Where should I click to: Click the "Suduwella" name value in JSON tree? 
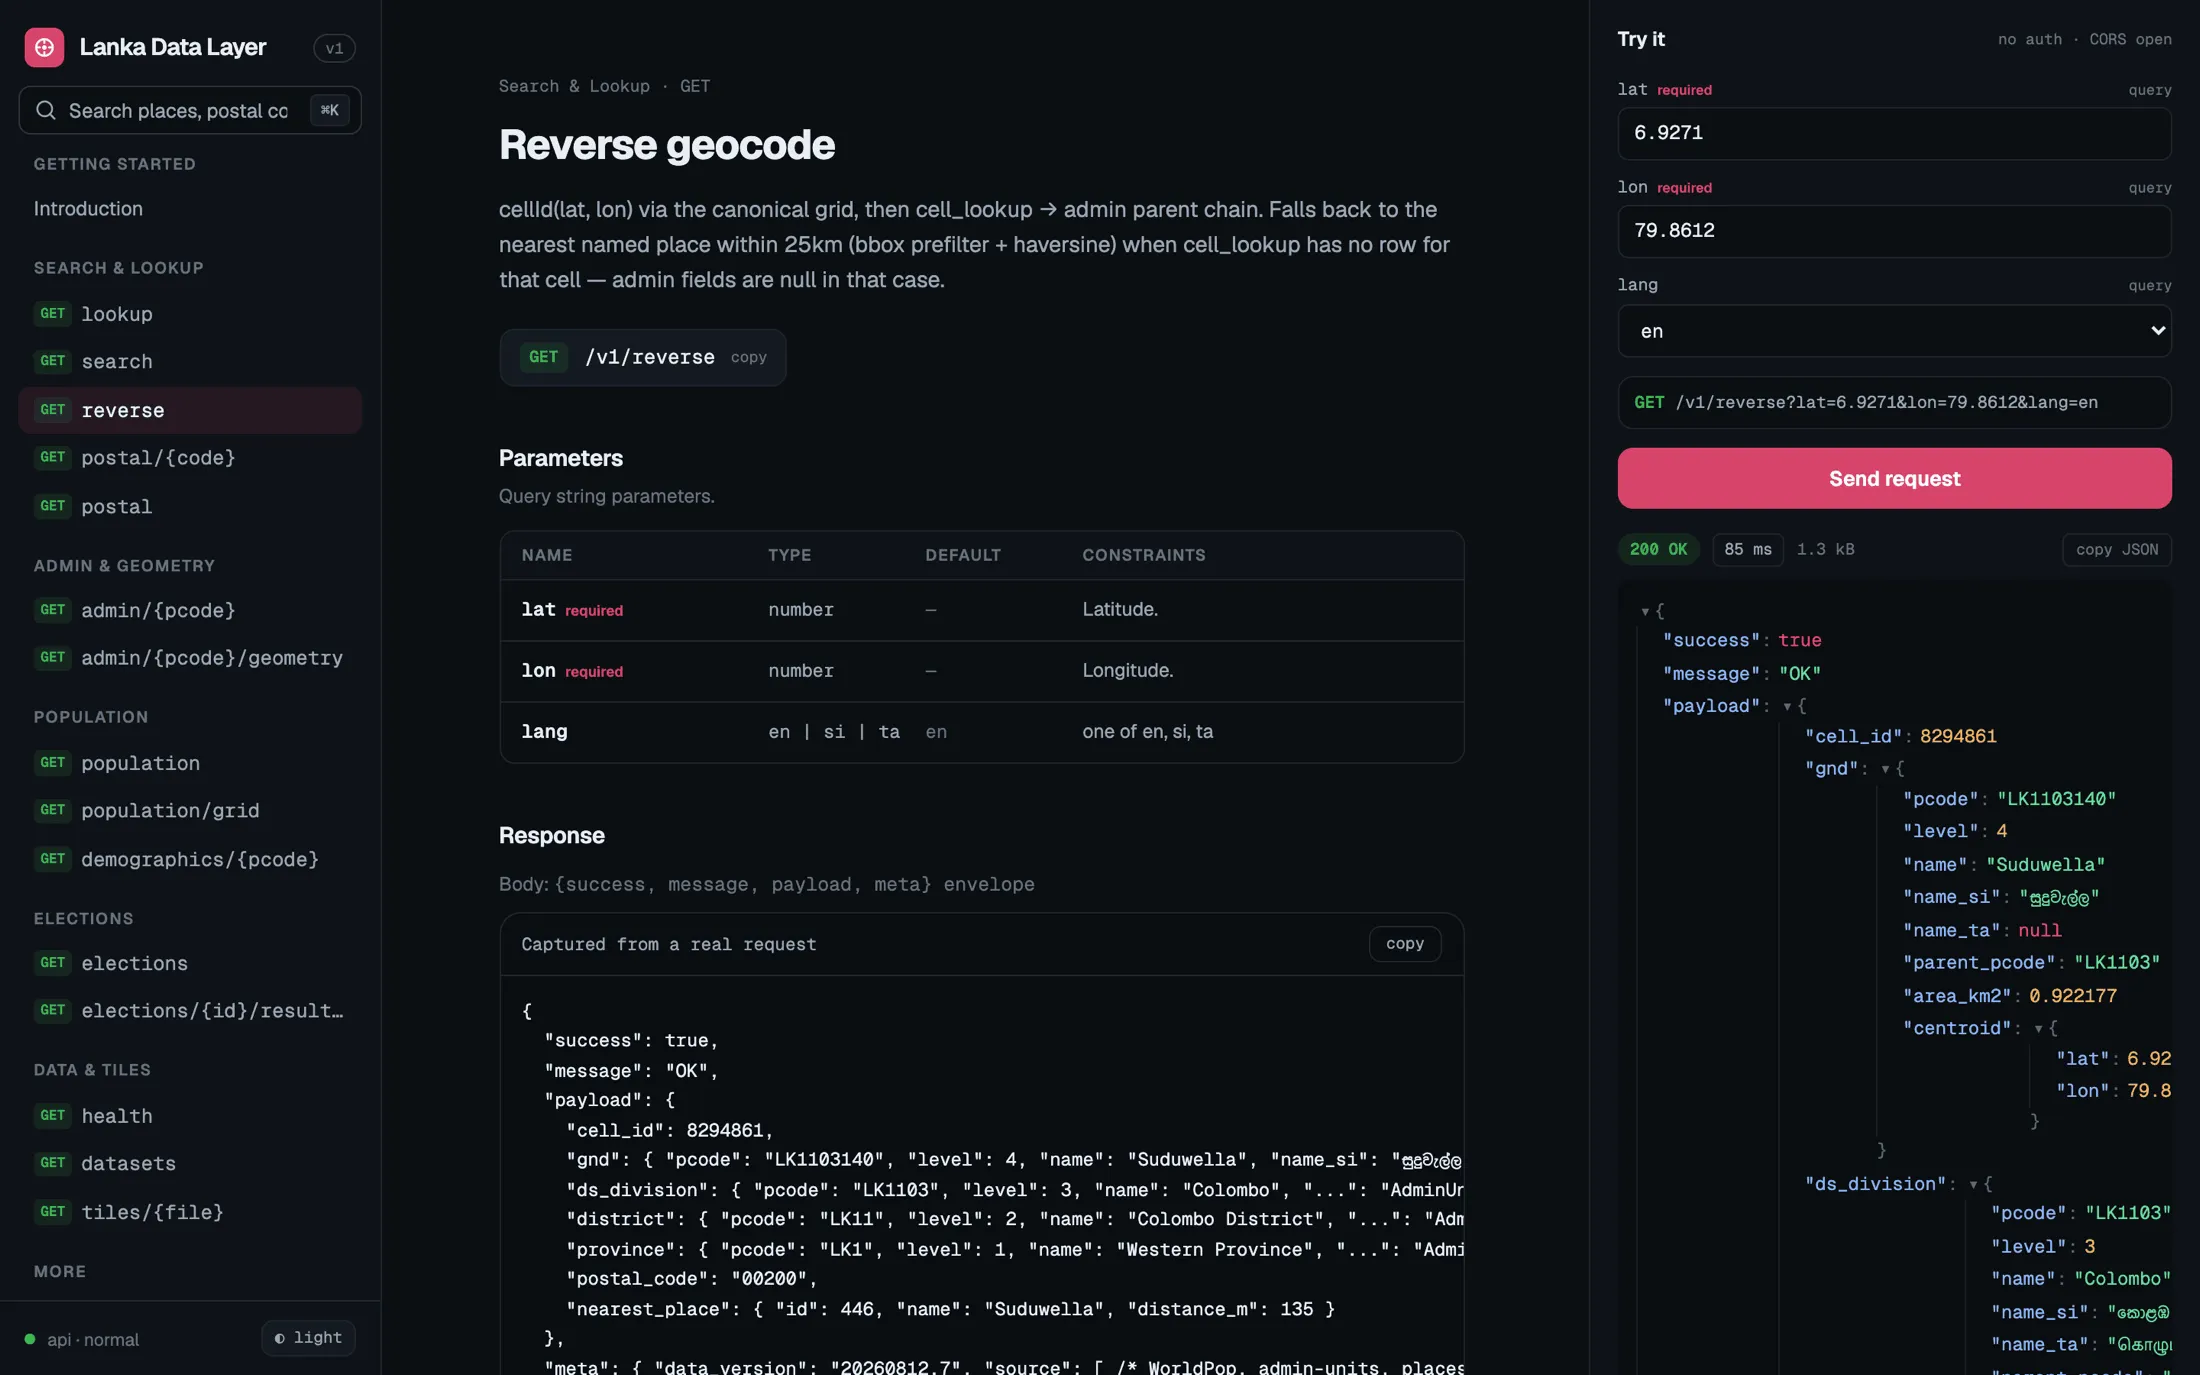click(x=2045, y=865)
